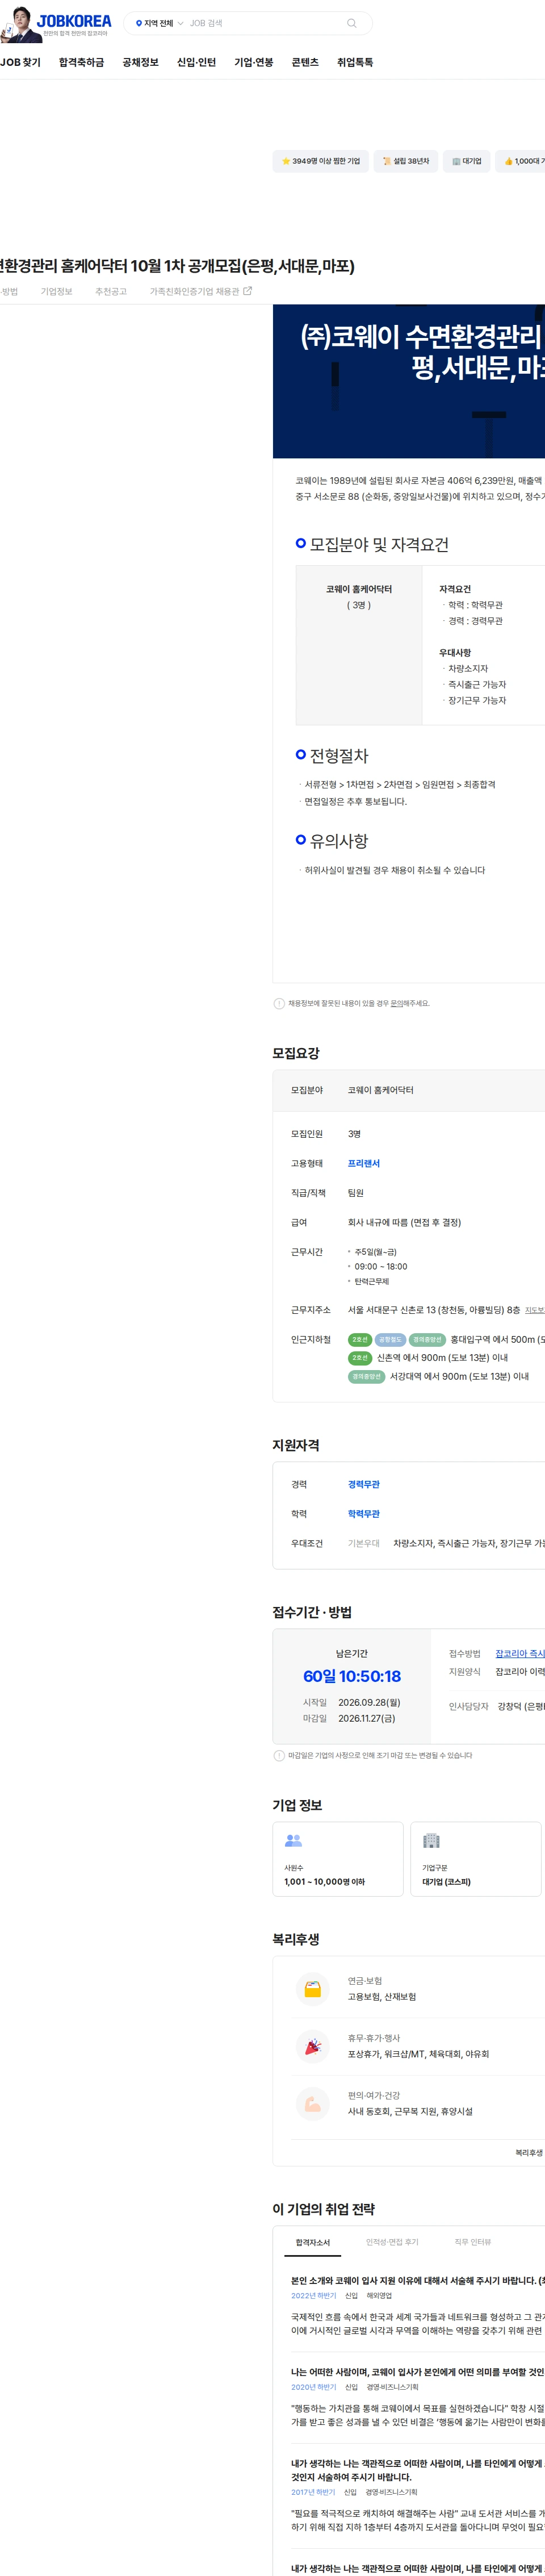
Task: Click the 연금·보험 benefits icon
Action: click(313, 1990)
